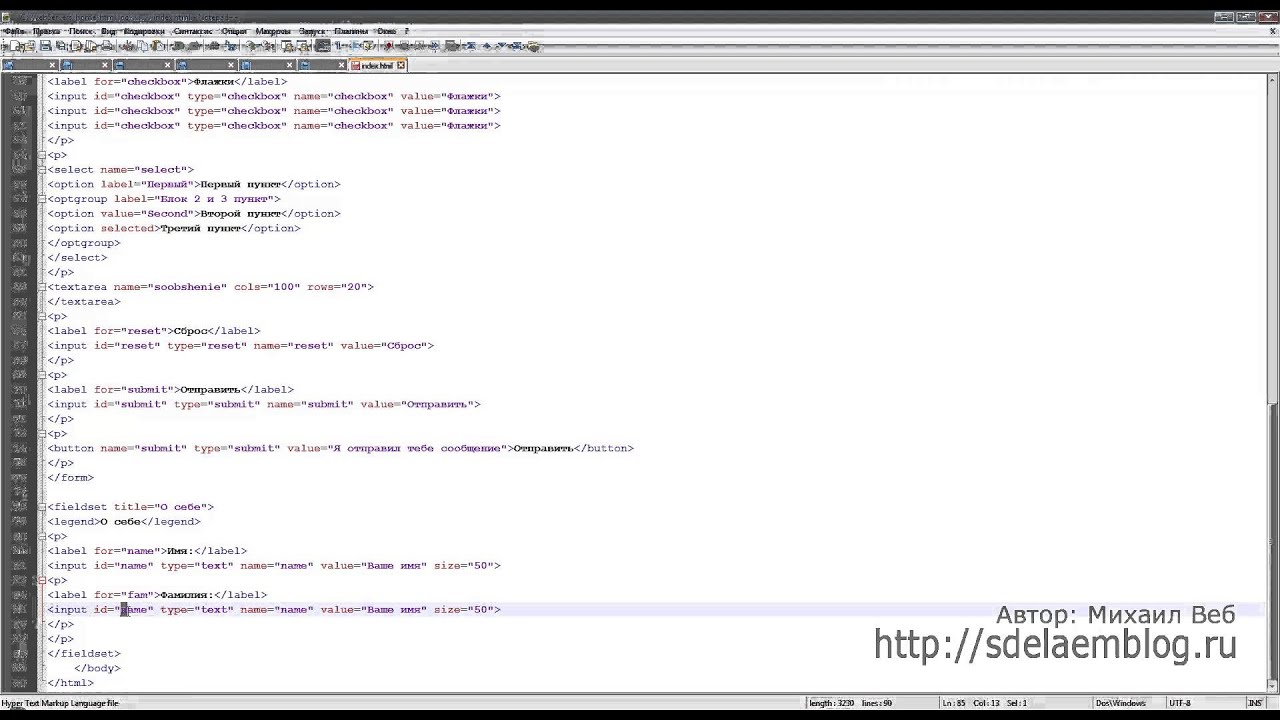Click the label for="checkbox" Флажки line

coord(167,82)
